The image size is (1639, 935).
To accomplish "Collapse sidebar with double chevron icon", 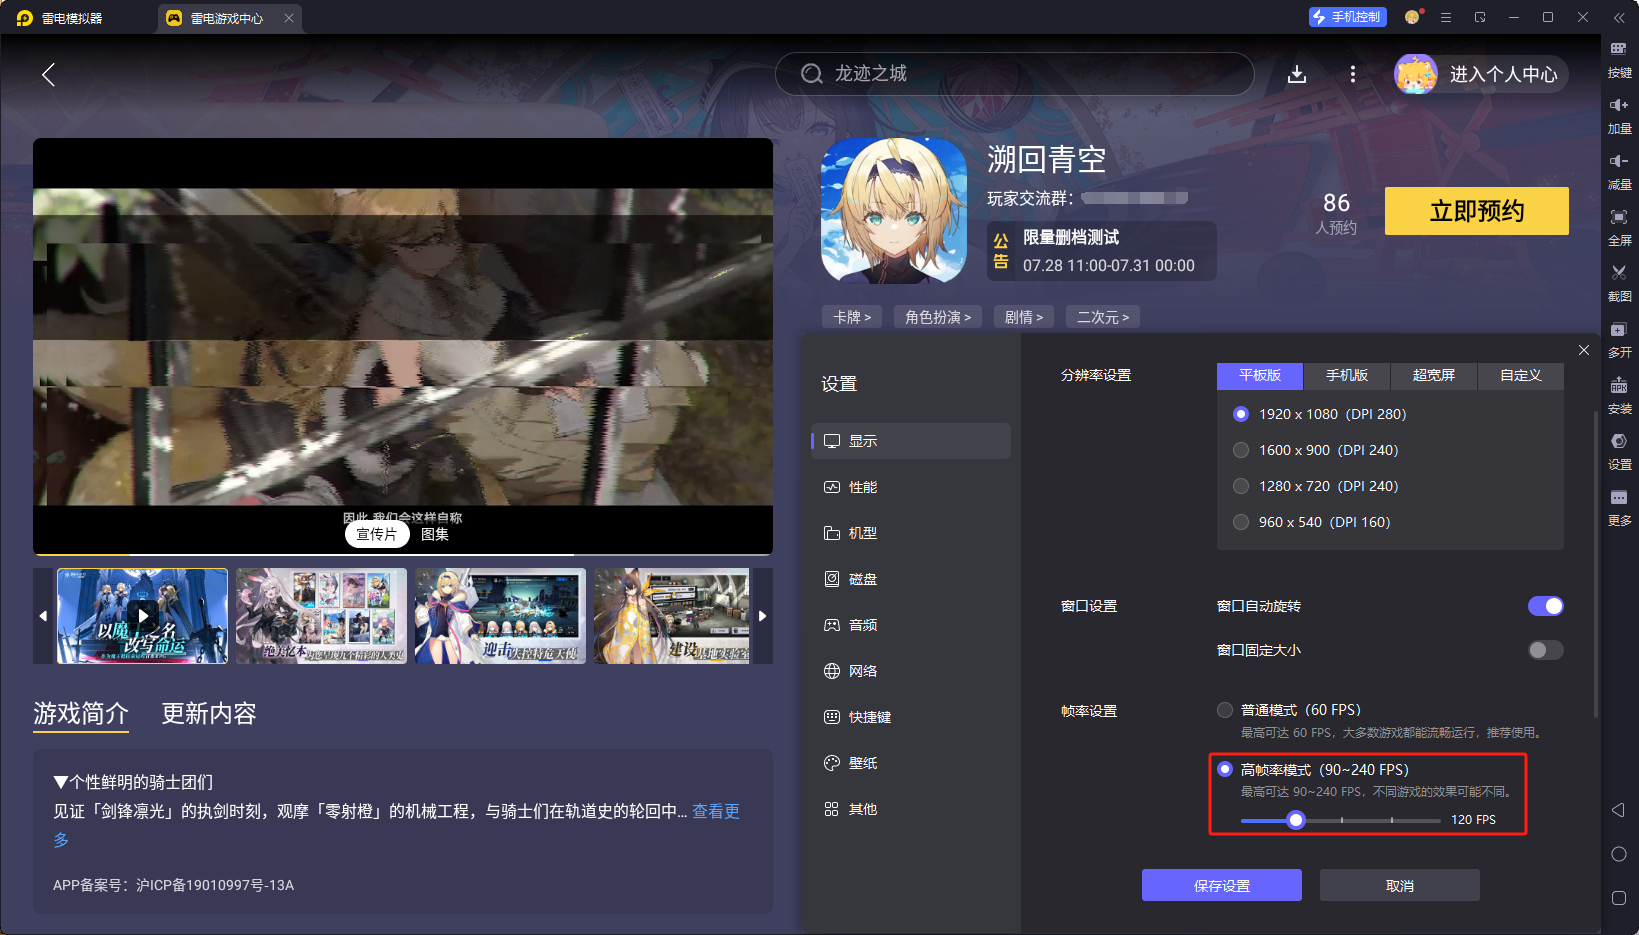I will pyautogui.click(x=1619, y=18).
